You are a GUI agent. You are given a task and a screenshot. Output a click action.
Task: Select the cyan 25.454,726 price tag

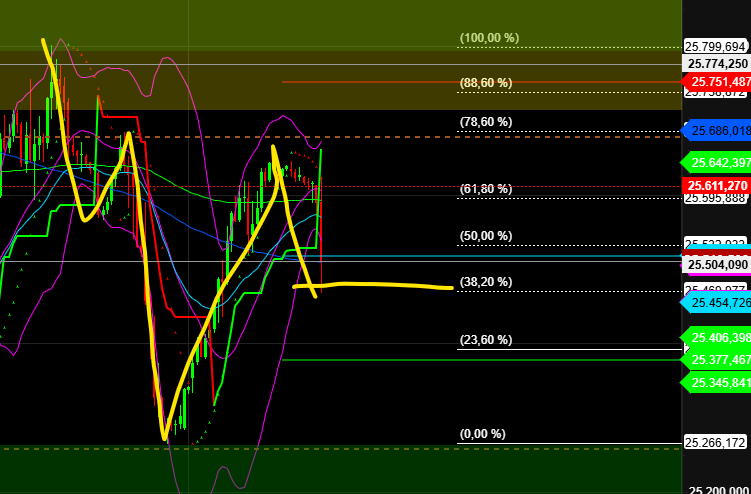716,303
